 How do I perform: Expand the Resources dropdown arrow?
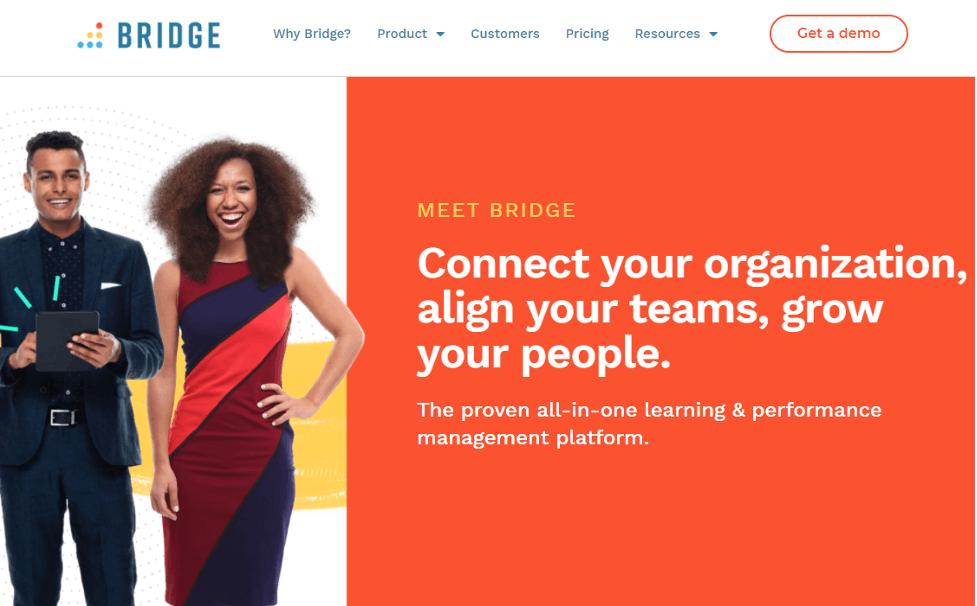coord(713,34)
